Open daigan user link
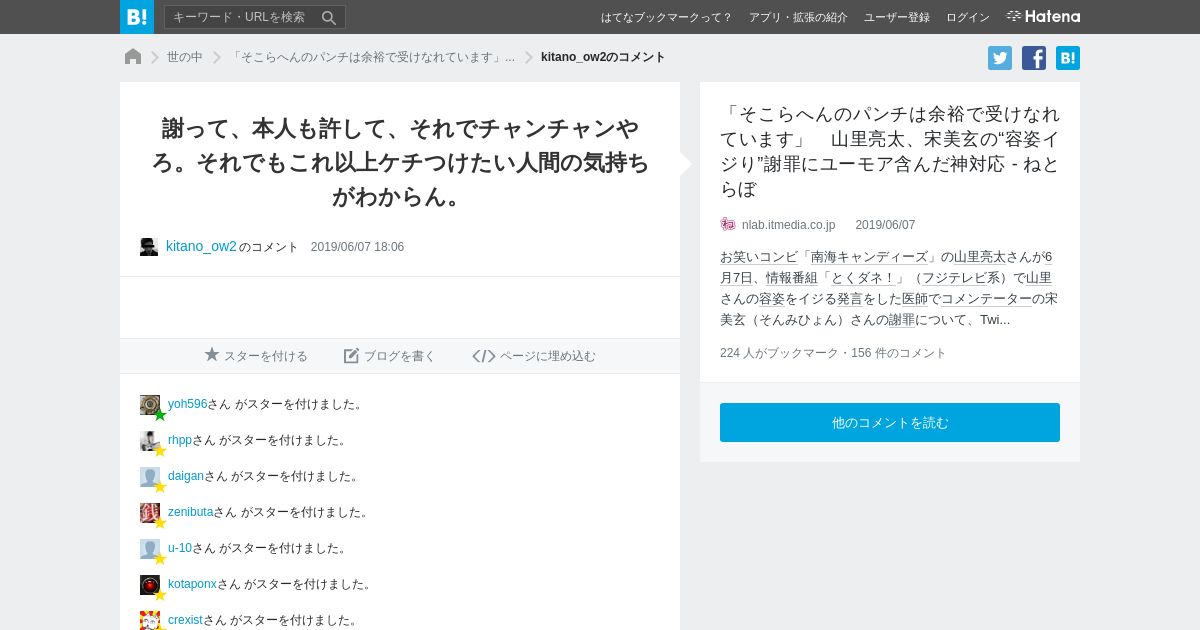This screenshot has height=630, width=1200. (186, 476)
